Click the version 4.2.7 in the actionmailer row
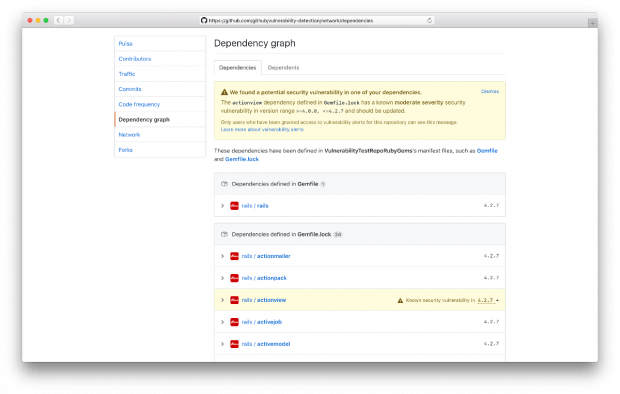620x394 pixels. tap(491, 256)
